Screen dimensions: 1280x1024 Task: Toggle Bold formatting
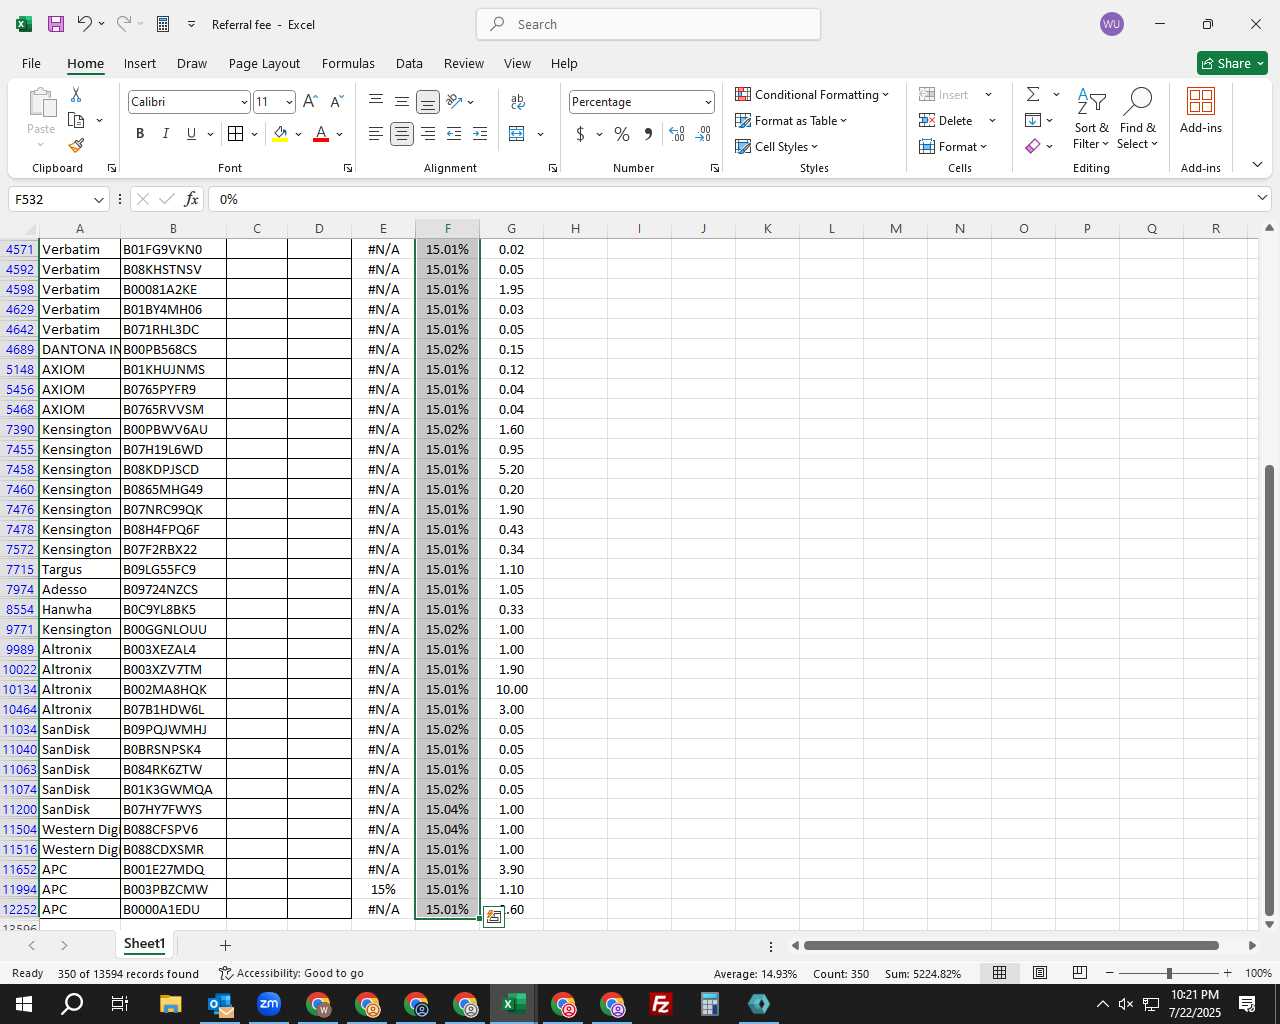[140, 134]
